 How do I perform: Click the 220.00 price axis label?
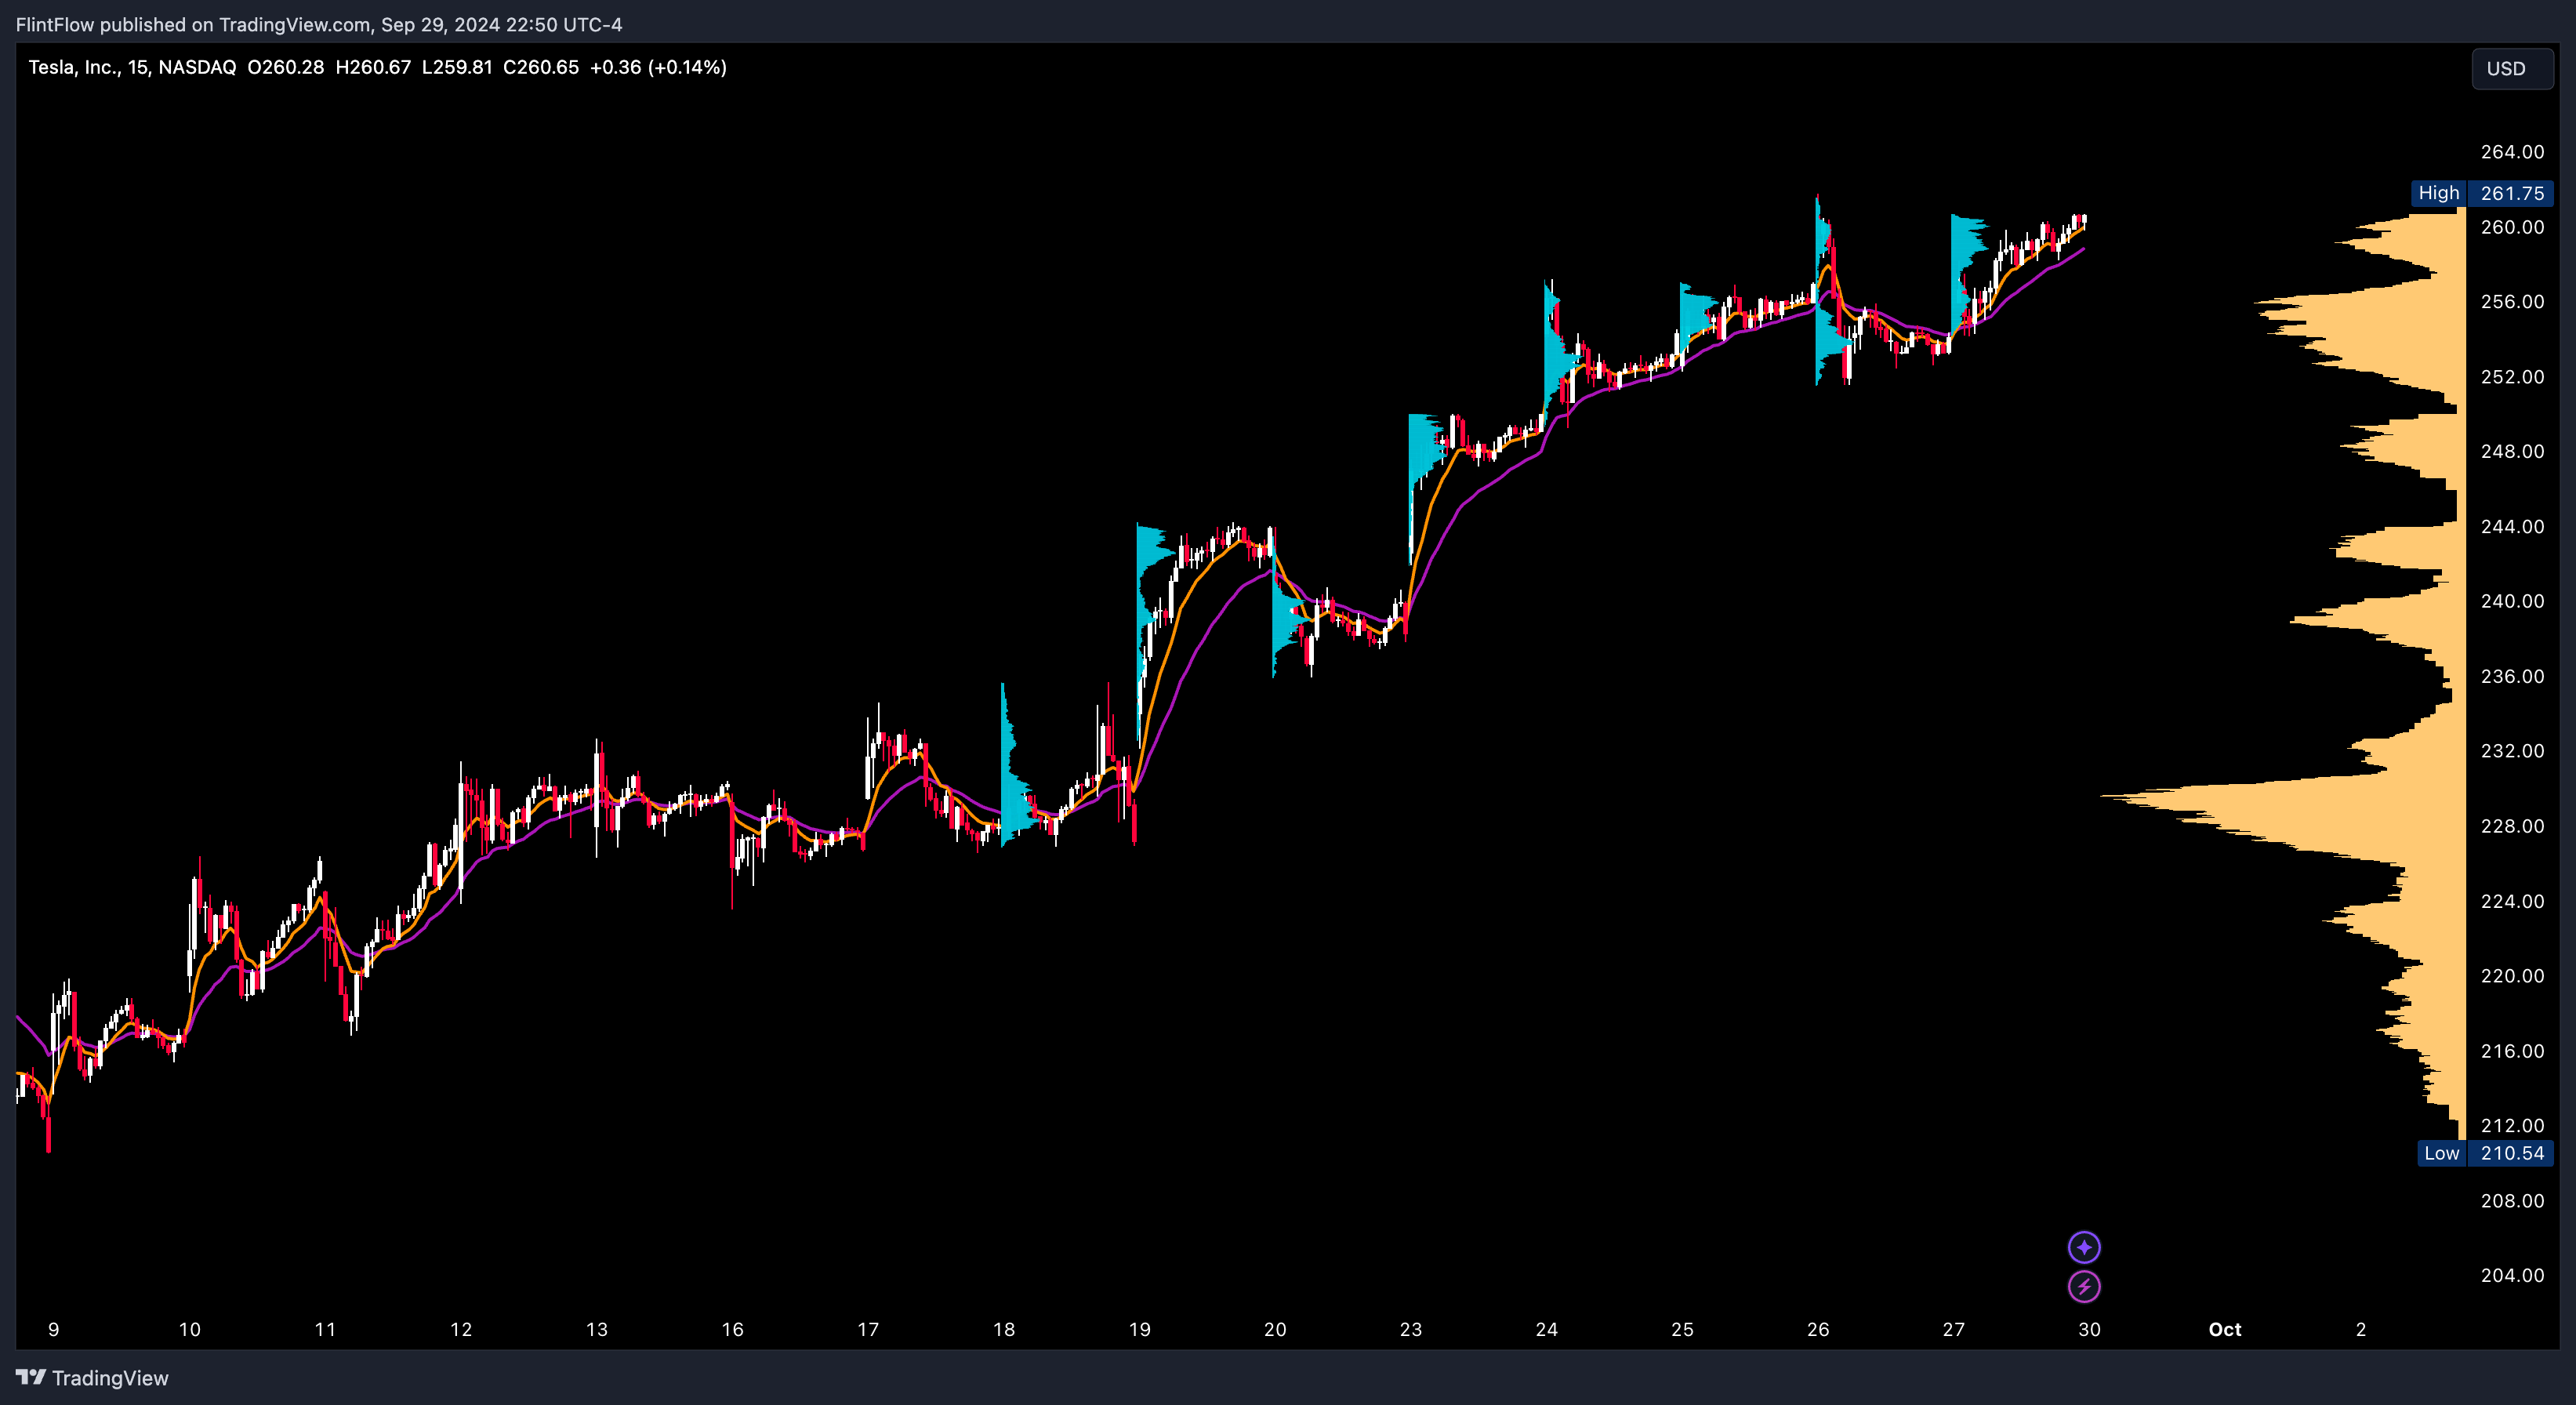2512,976
